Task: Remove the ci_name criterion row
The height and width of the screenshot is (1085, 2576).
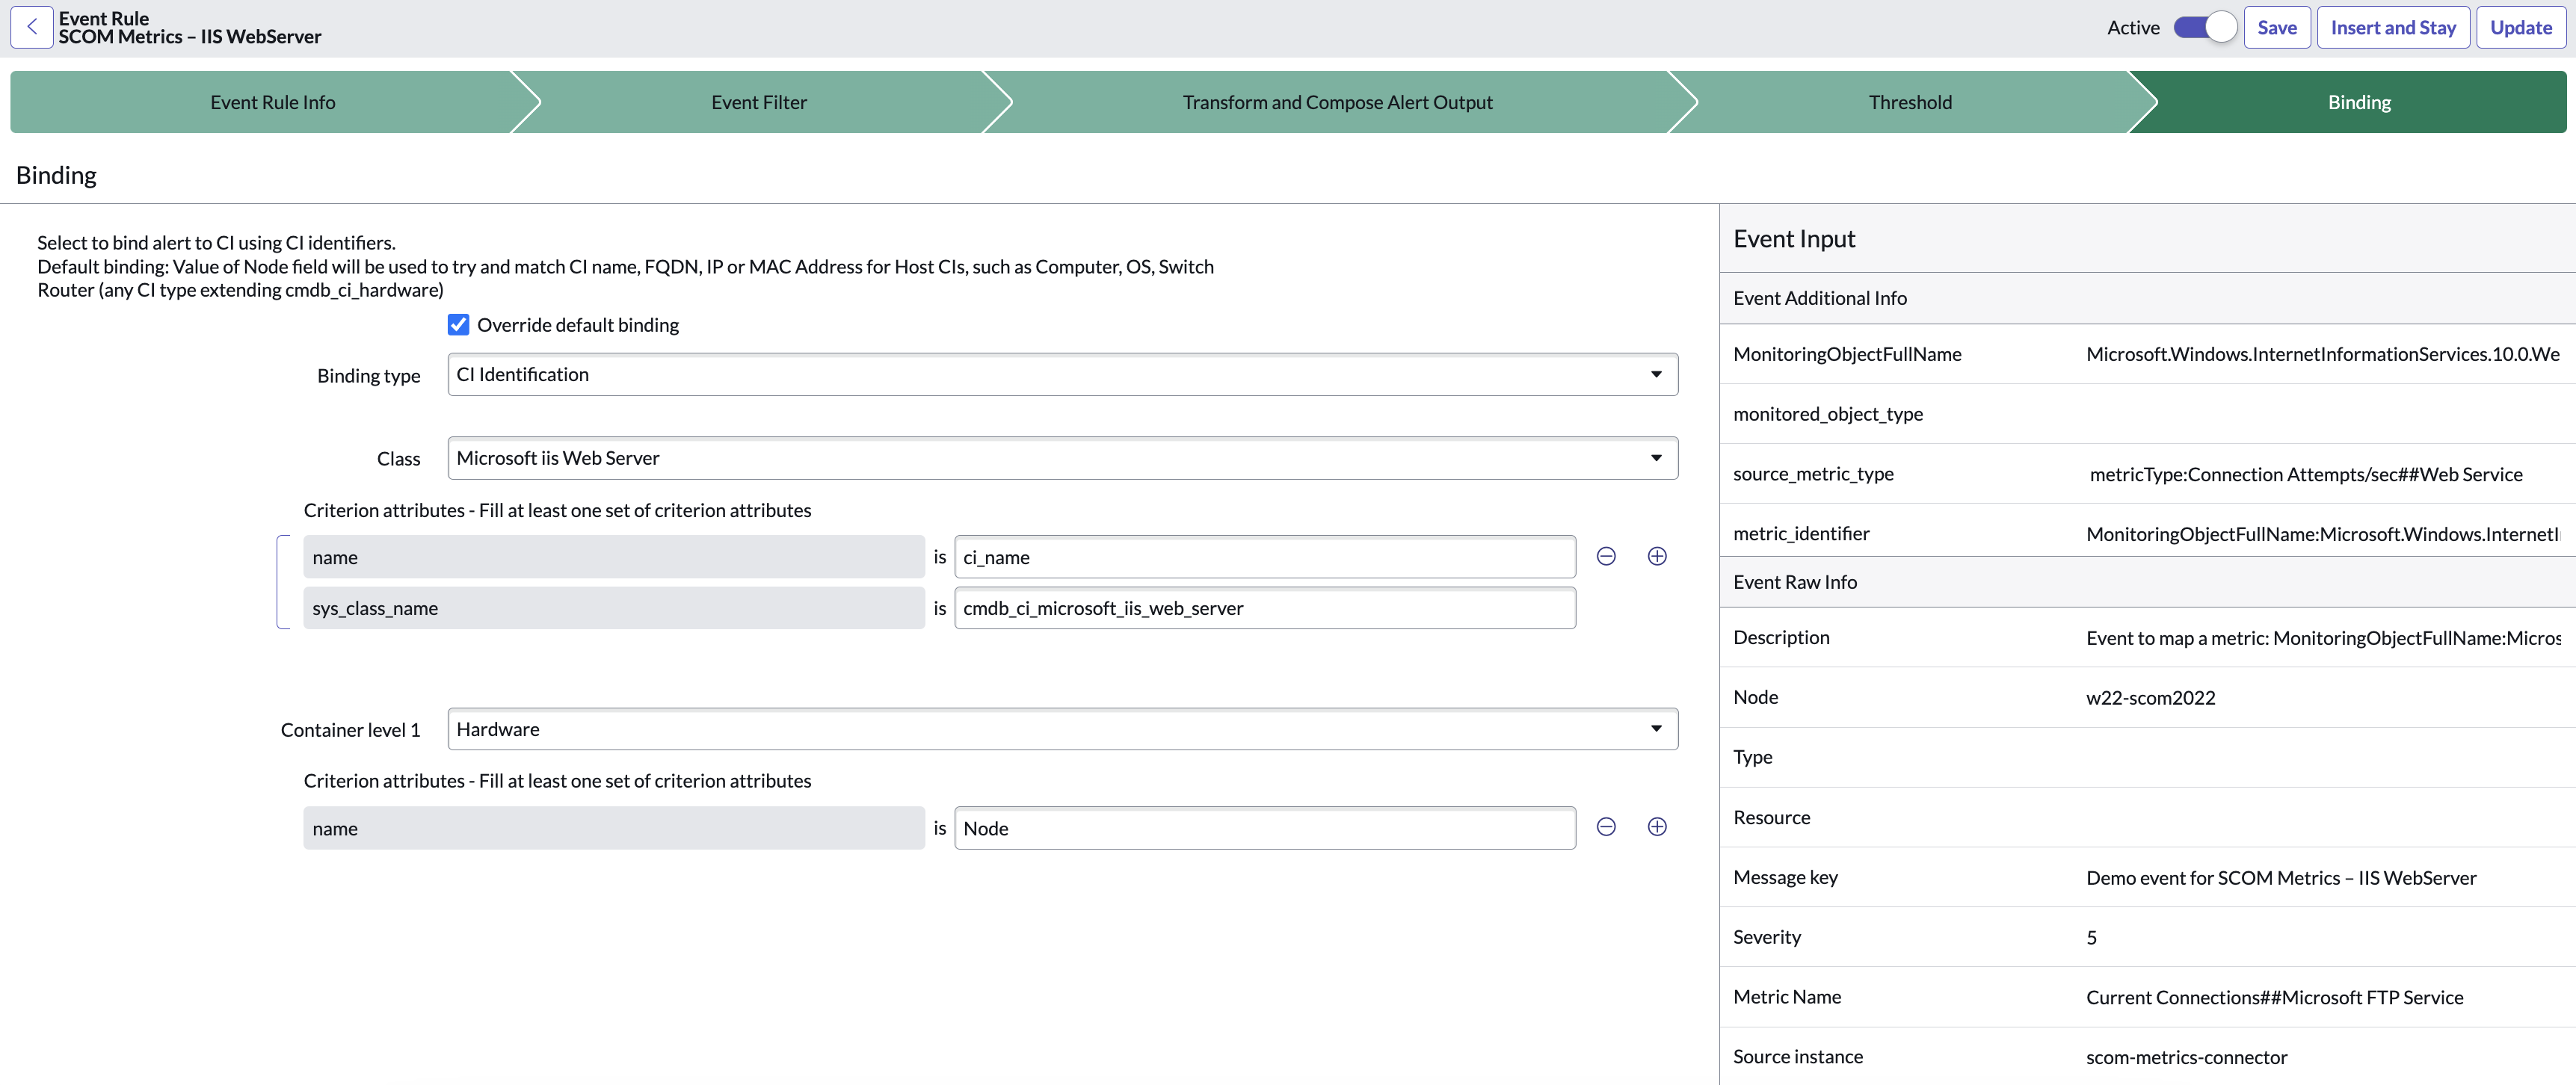Action: (1606, 556)
